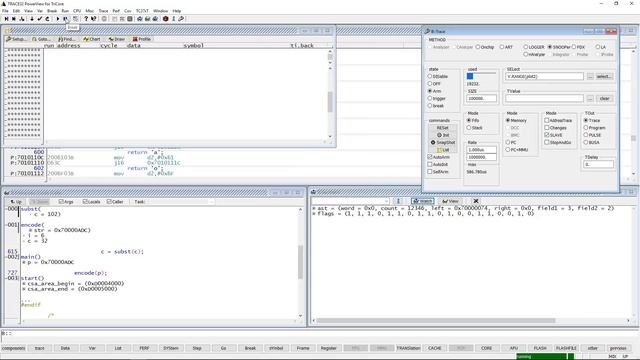Open the Break menu
Viewport: 640px width, 360px height.
(x=52, y=11)
